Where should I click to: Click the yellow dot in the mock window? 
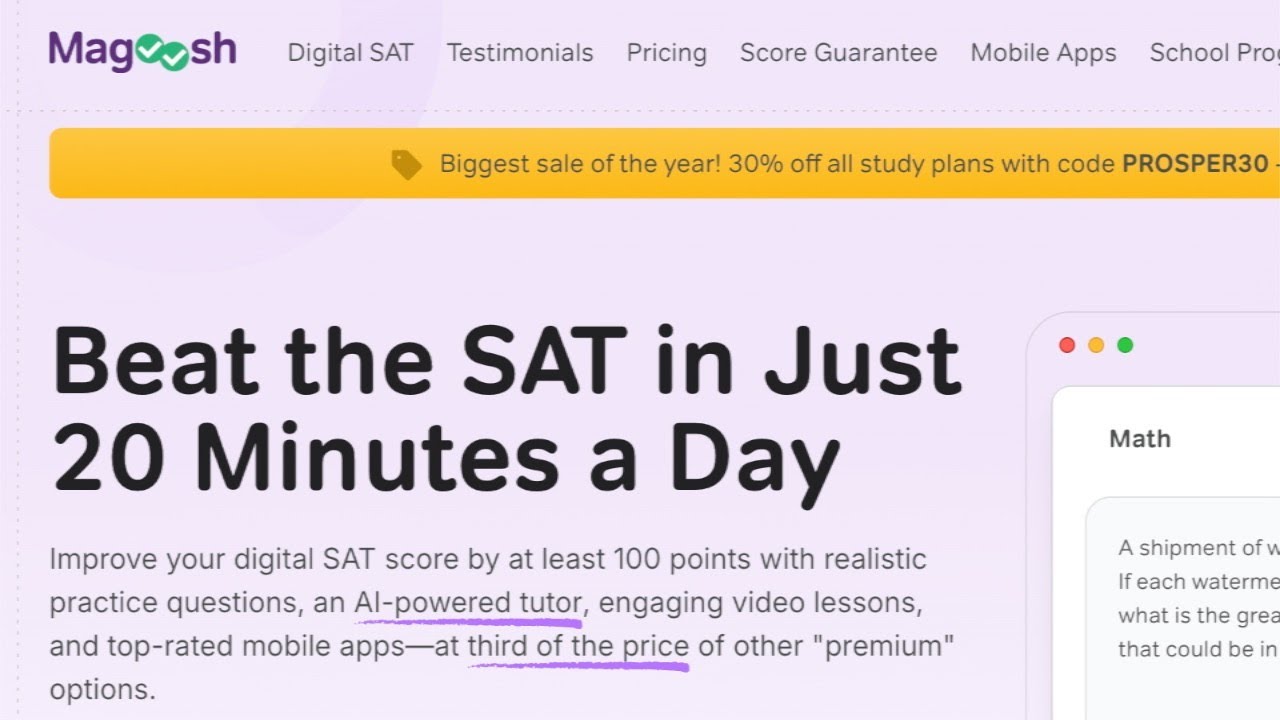1096,345
